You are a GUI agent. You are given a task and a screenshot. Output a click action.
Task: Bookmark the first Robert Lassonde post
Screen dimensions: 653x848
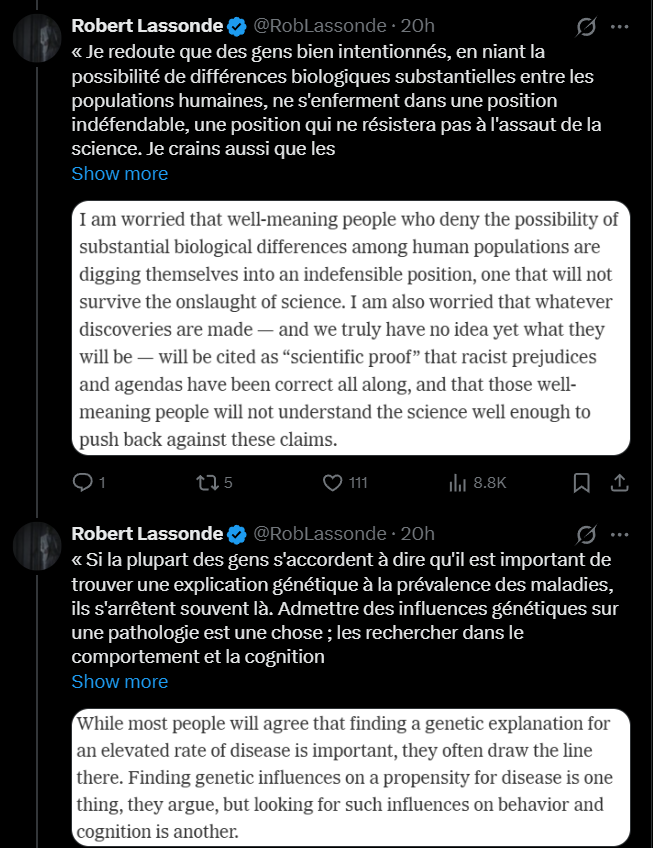(581, 483)
